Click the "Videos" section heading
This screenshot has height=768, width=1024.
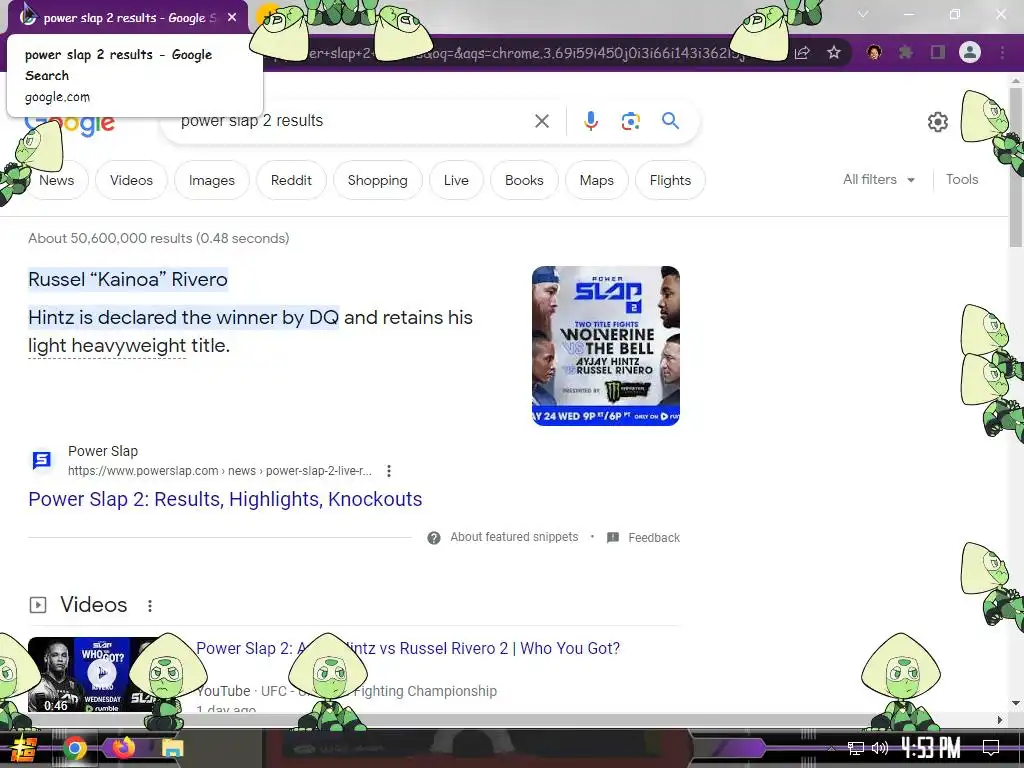pos(93,605)
